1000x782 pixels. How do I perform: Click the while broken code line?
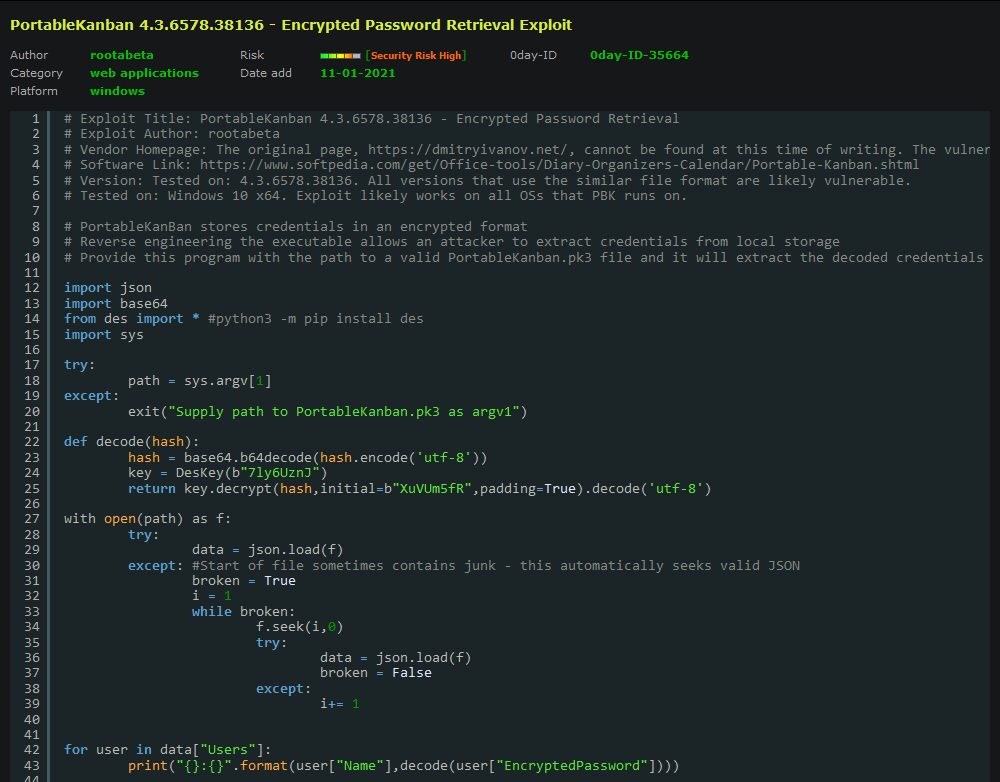tap(244, 611)
